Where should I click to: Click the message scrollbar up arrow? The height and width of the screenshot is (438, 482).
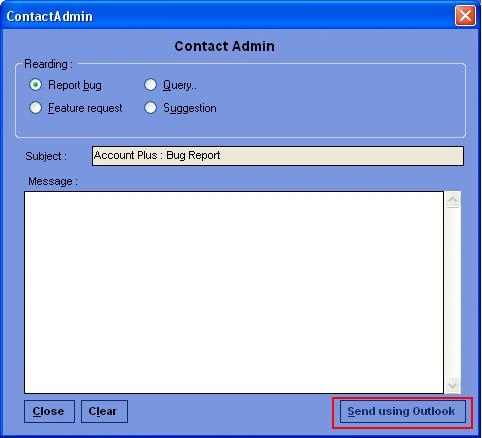[x=453, y=200]
